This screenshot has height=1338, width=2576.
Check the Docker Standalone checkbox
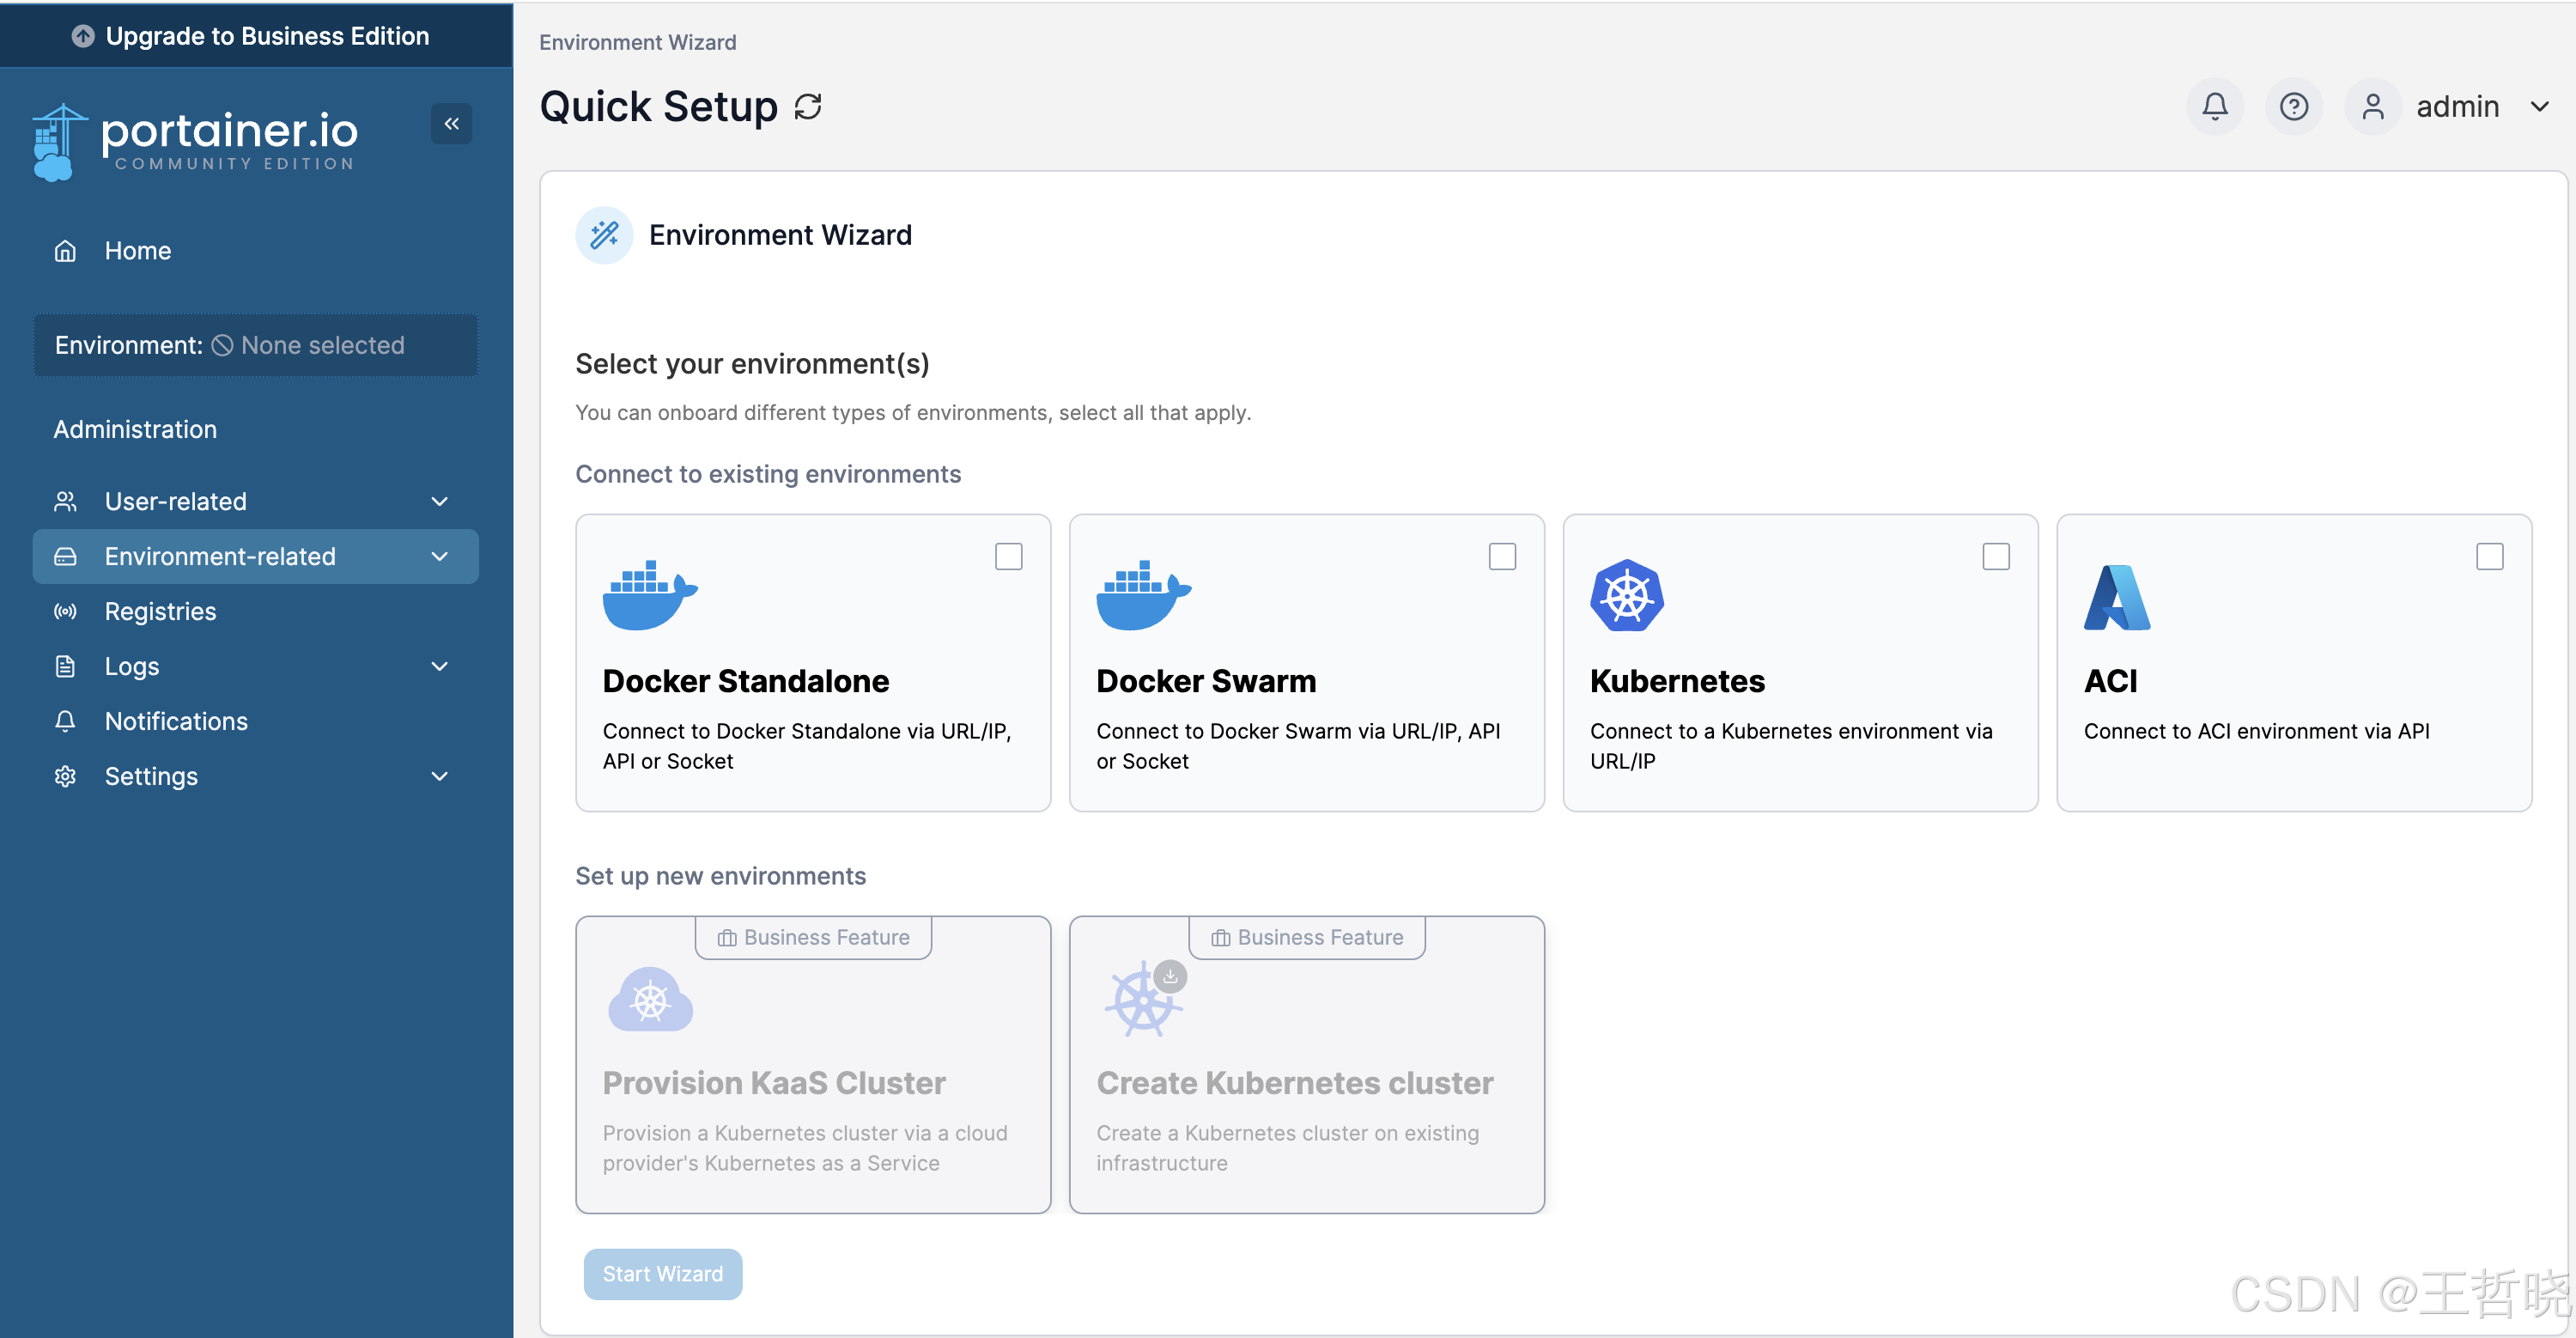point(1009,556)
